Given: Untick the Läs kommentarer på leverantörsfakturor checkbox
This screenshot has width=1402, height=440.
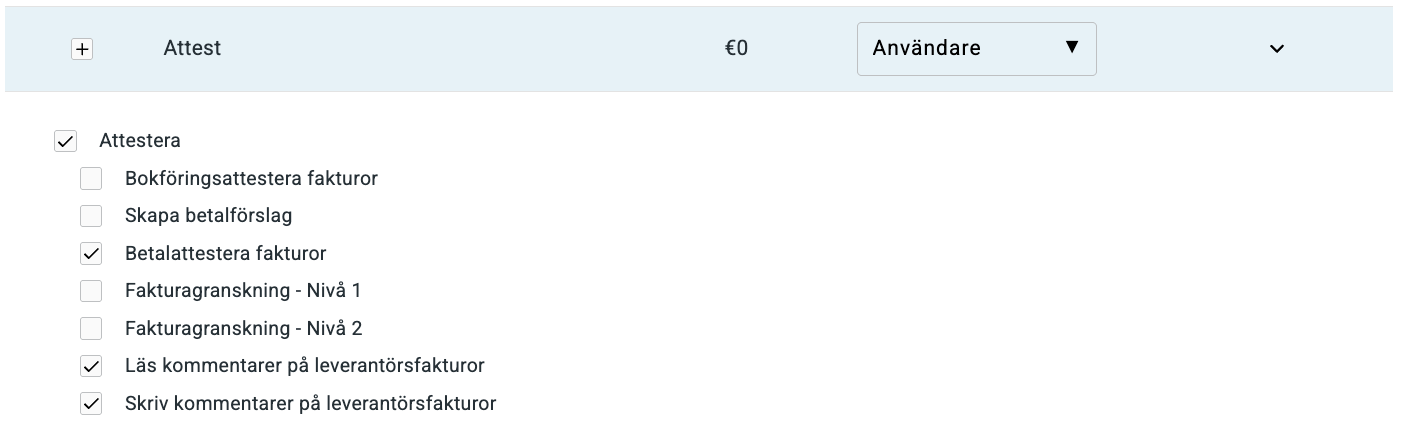Looking at the screenshot, I should [91, 366].
